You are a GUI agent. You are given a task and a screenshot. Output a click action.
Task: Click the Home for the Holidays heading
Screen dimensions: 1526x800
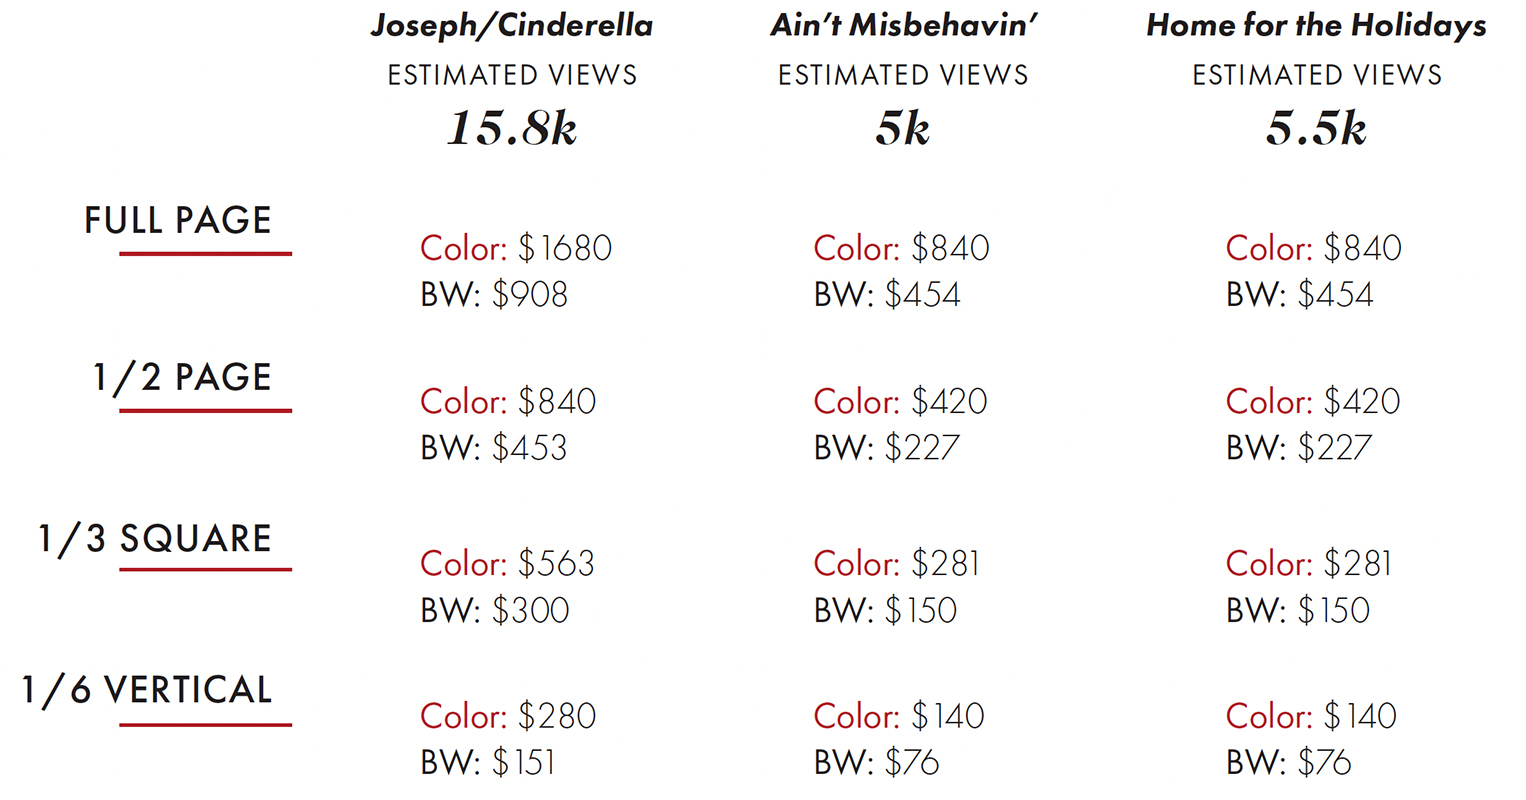[1316, 26]
